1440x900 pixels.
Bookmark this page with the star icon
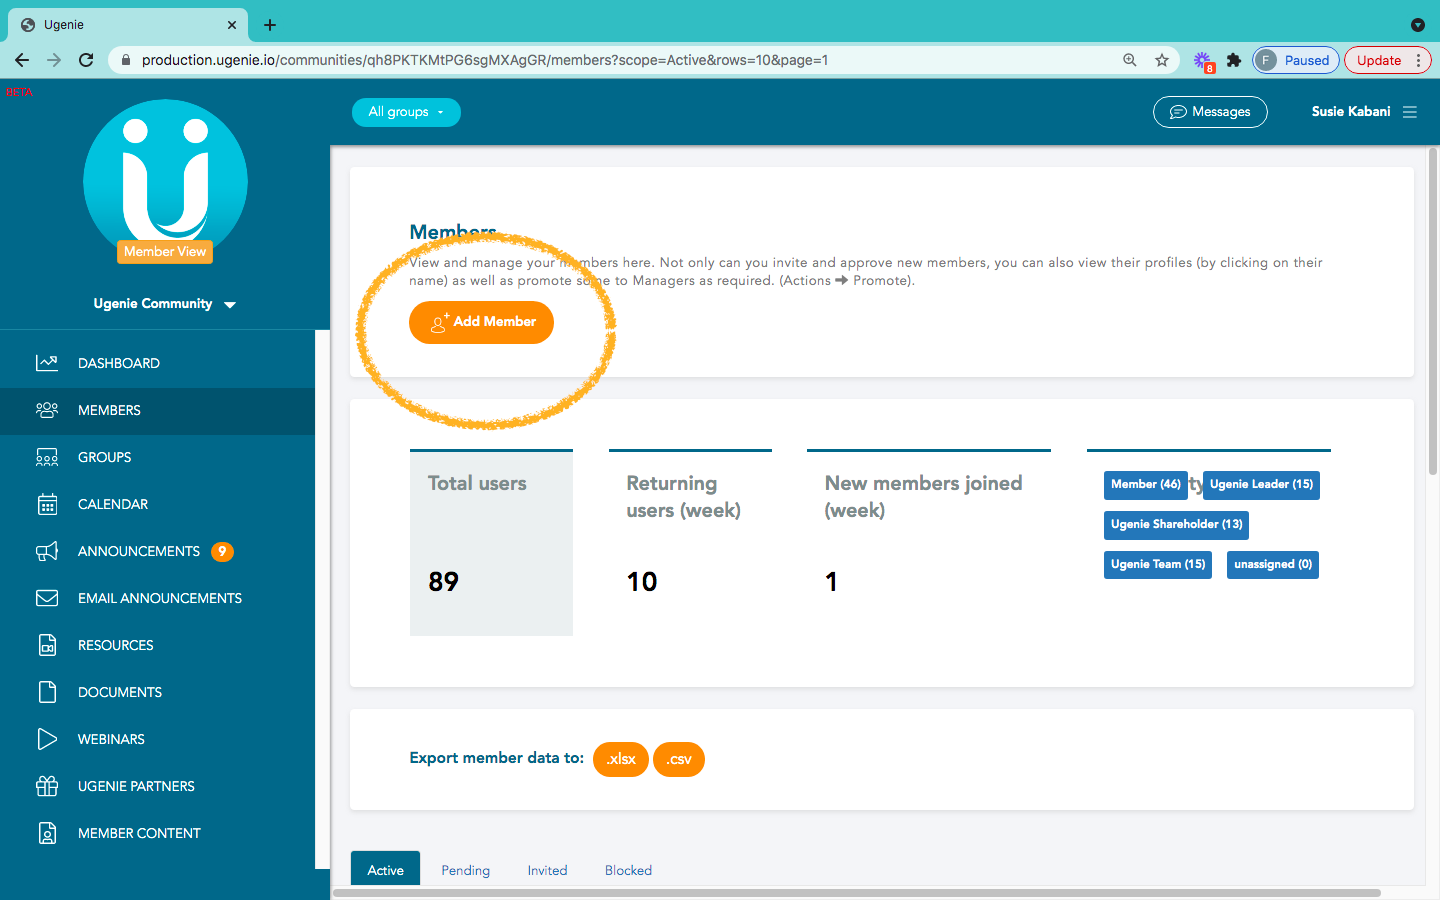[x=1162, y=60]
